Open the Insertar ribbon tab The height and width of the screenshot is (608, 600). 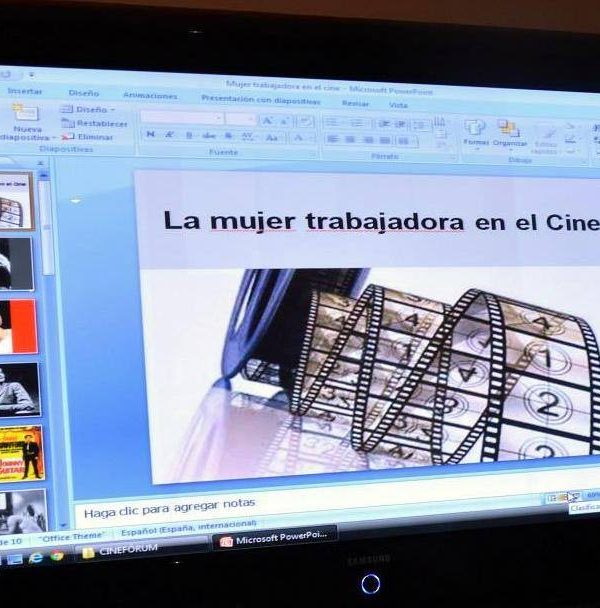pyautogui.click(x=24, y=91)
